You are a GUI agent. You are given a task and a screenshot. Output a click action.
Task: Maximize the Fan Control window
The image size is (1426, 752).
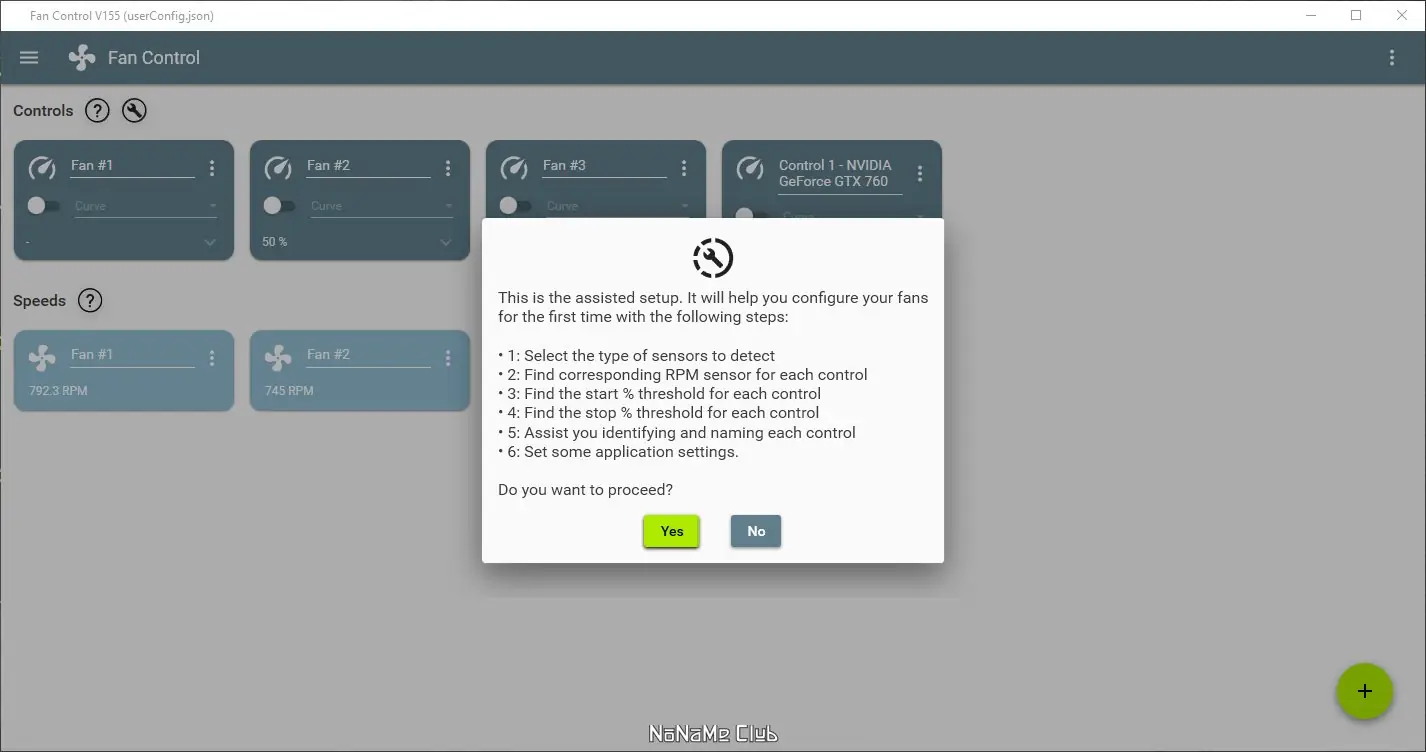(x=1356, y=15)
